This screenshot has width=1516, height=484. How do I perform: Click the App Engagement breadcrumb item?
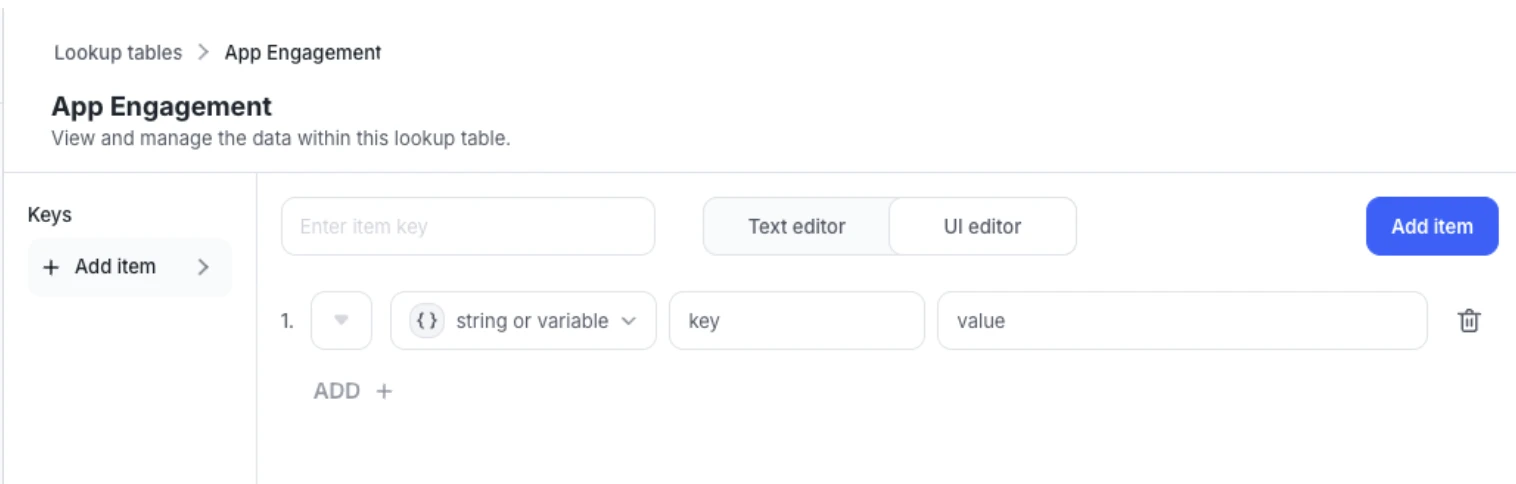pos(302,53)
